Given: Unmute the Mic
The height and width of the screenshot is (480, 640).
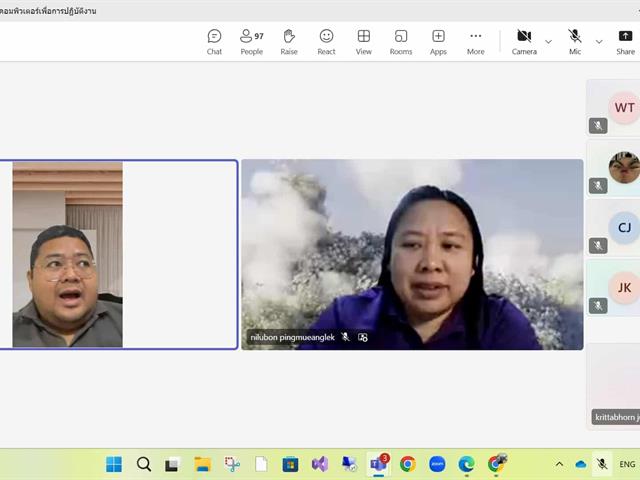Looking at the screenshot, I should click(575, 41).
